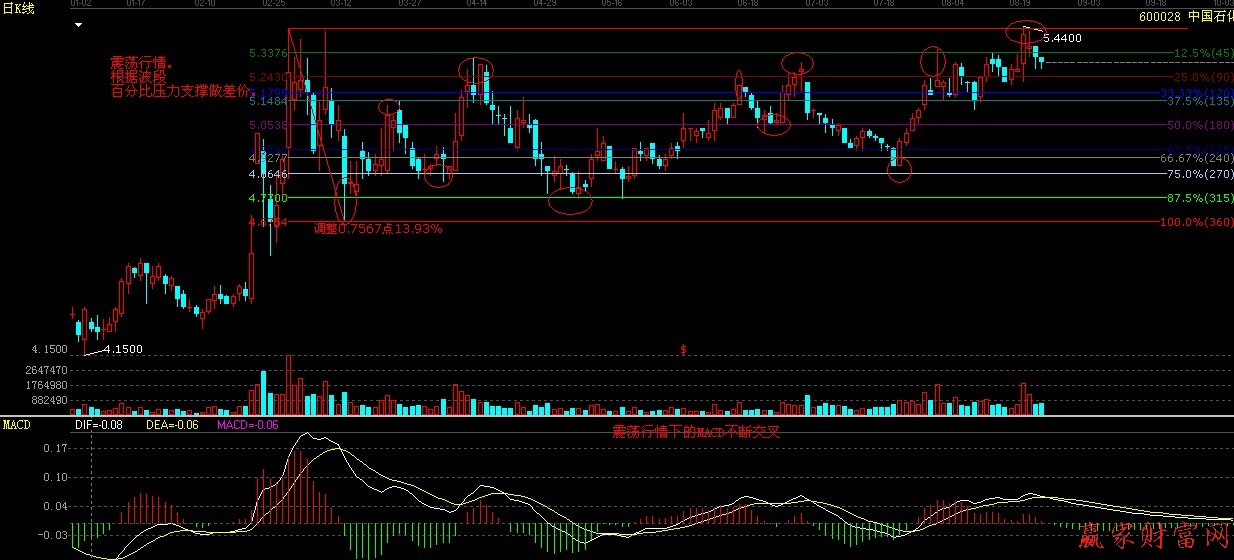Click the magenta MACD=-0.06 value

pos(247,425)
